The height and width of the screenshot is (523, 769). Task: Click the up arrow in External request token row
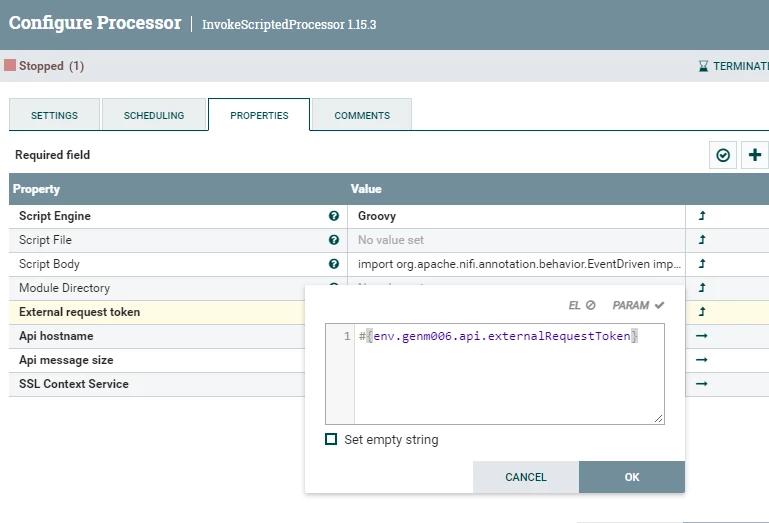click(702, 312)
